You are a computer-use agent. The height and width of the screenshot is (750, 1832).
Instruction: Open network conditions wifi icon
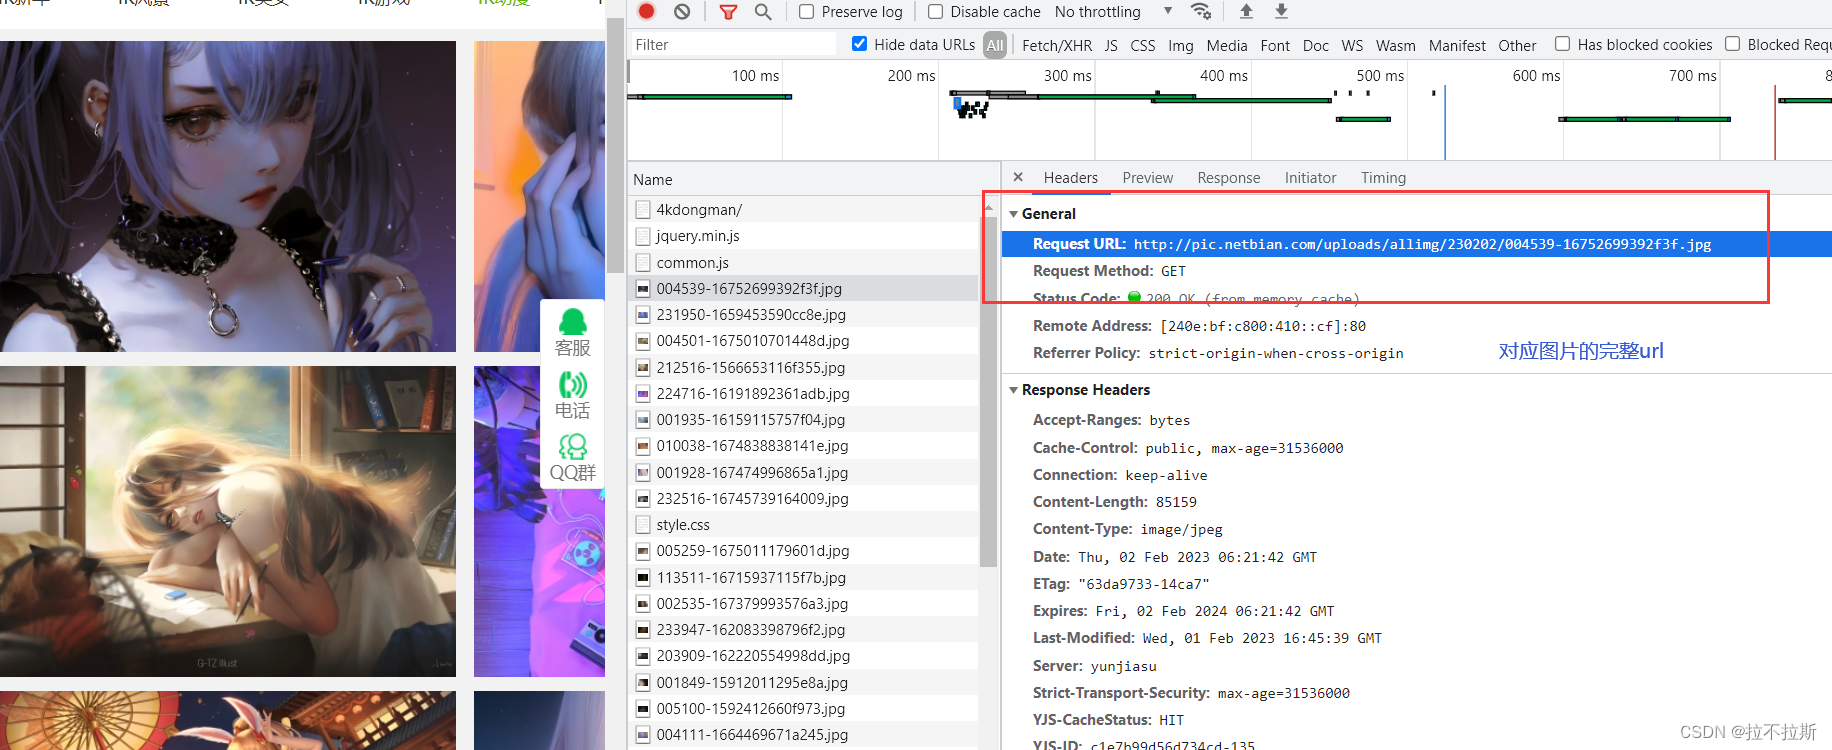click(1201, 11)
